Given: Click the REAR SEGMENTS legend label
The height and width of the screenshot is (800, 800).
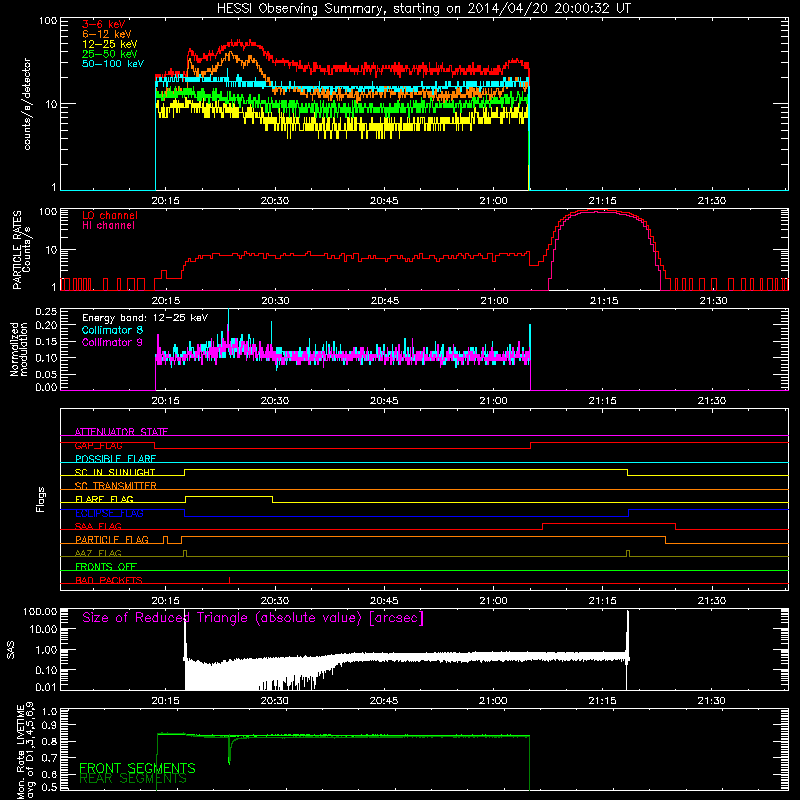Looking at the screenshot, I should tap(133, 779).
